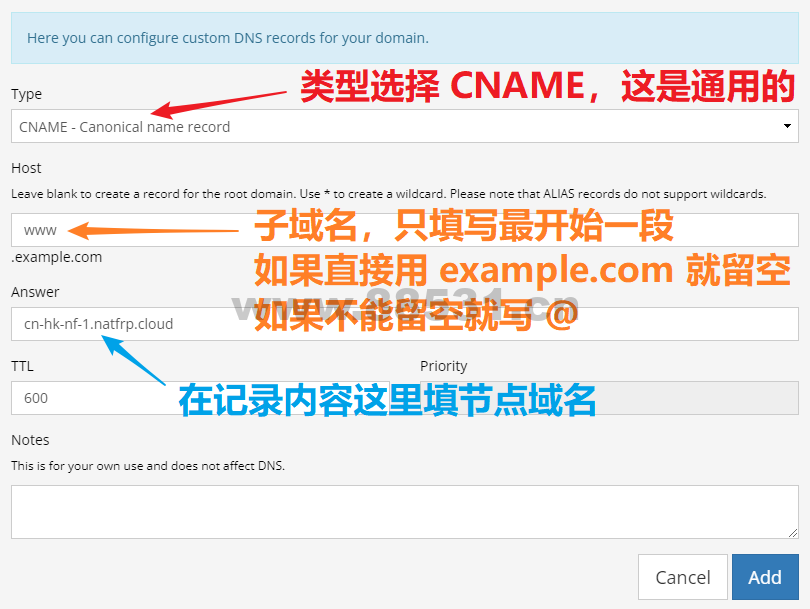Click the red annotation text mentioning CNAME
Image resolution: width=810 pixels, height=609 pixels.
547,86
